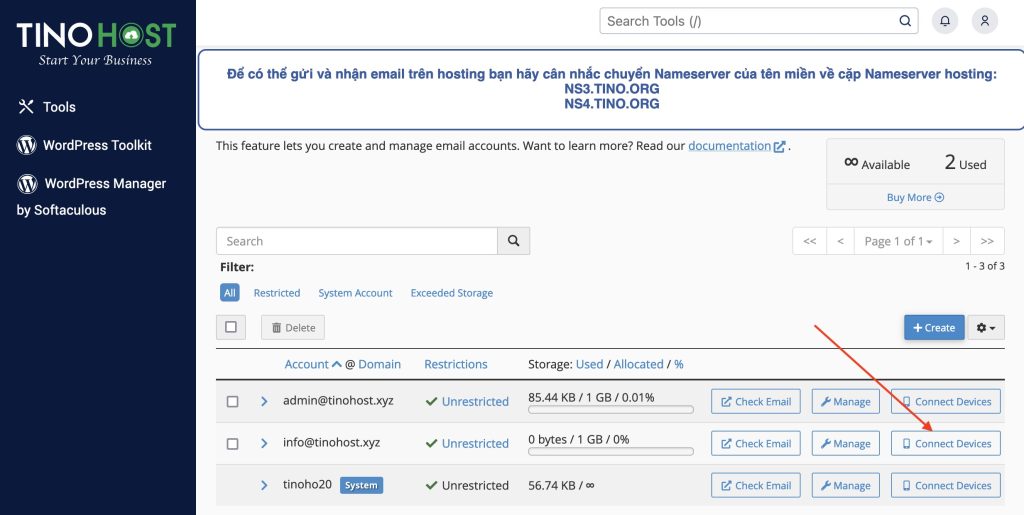Click the email search magnifier button
The height and width of the screenshot is (515, 1024).
pos(513,241)
